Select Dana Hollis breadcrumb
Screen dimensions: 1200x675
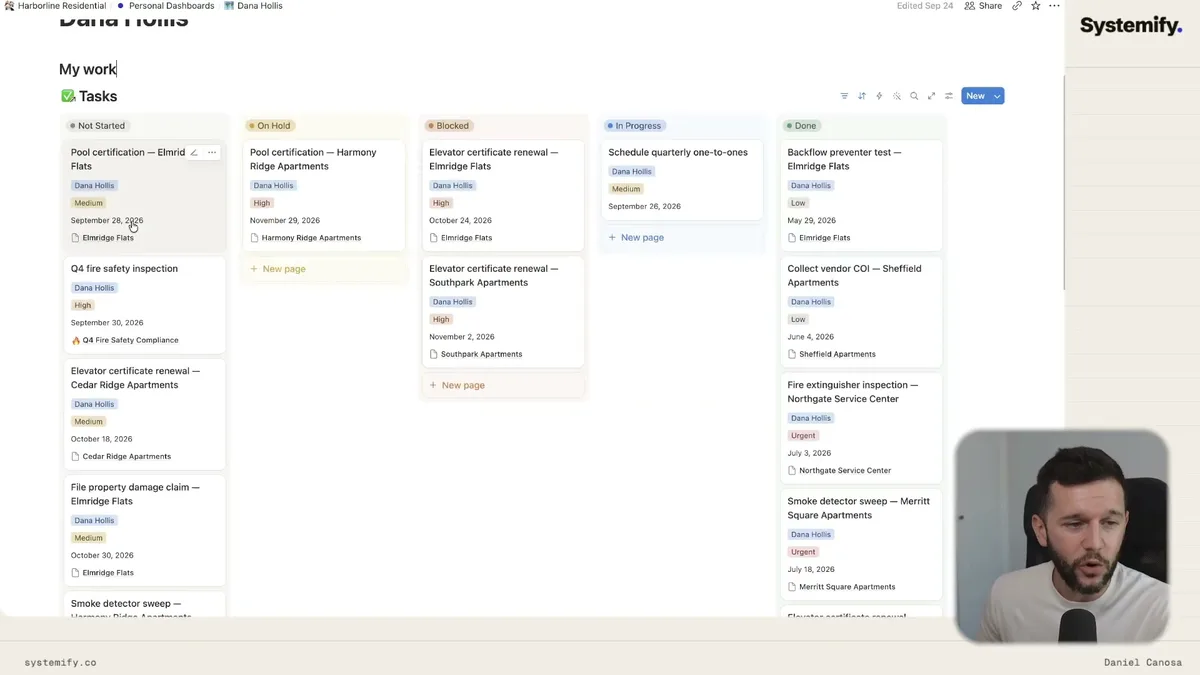(x=253, y=6)
